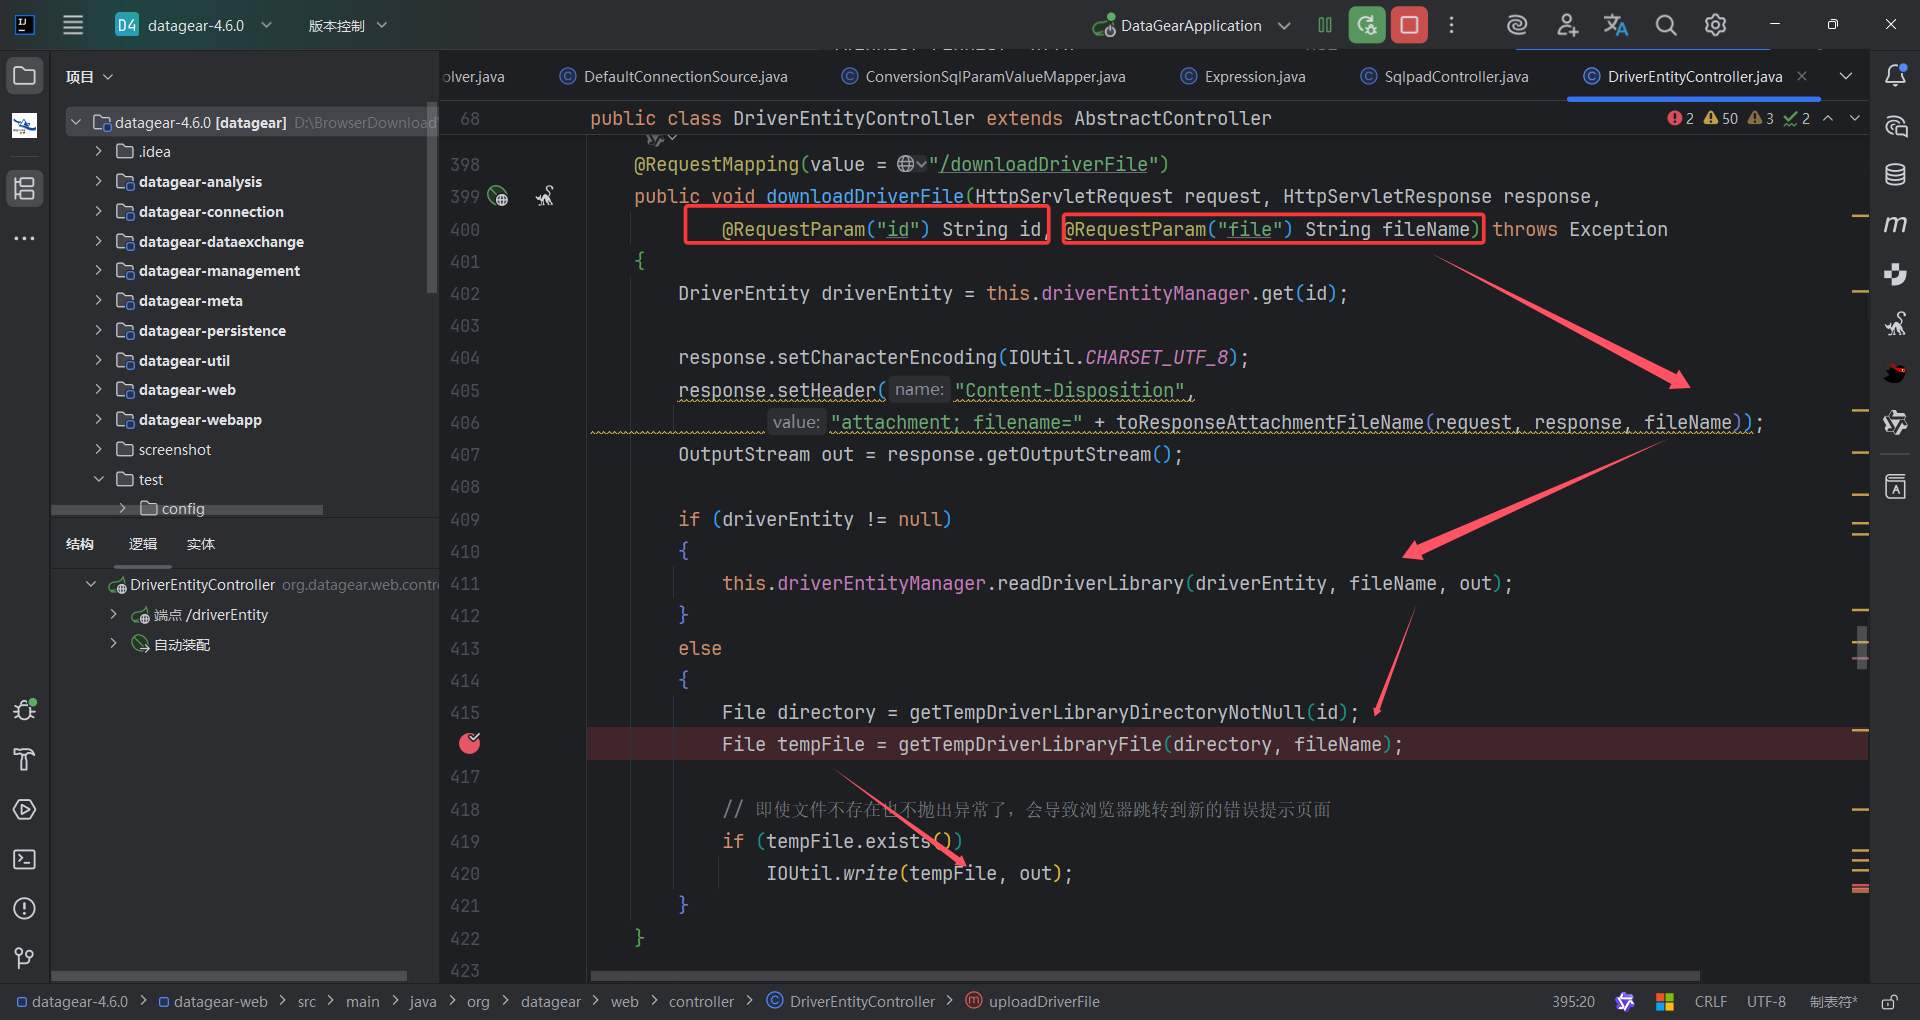Pause the program execution

[x=1325, y=25]
